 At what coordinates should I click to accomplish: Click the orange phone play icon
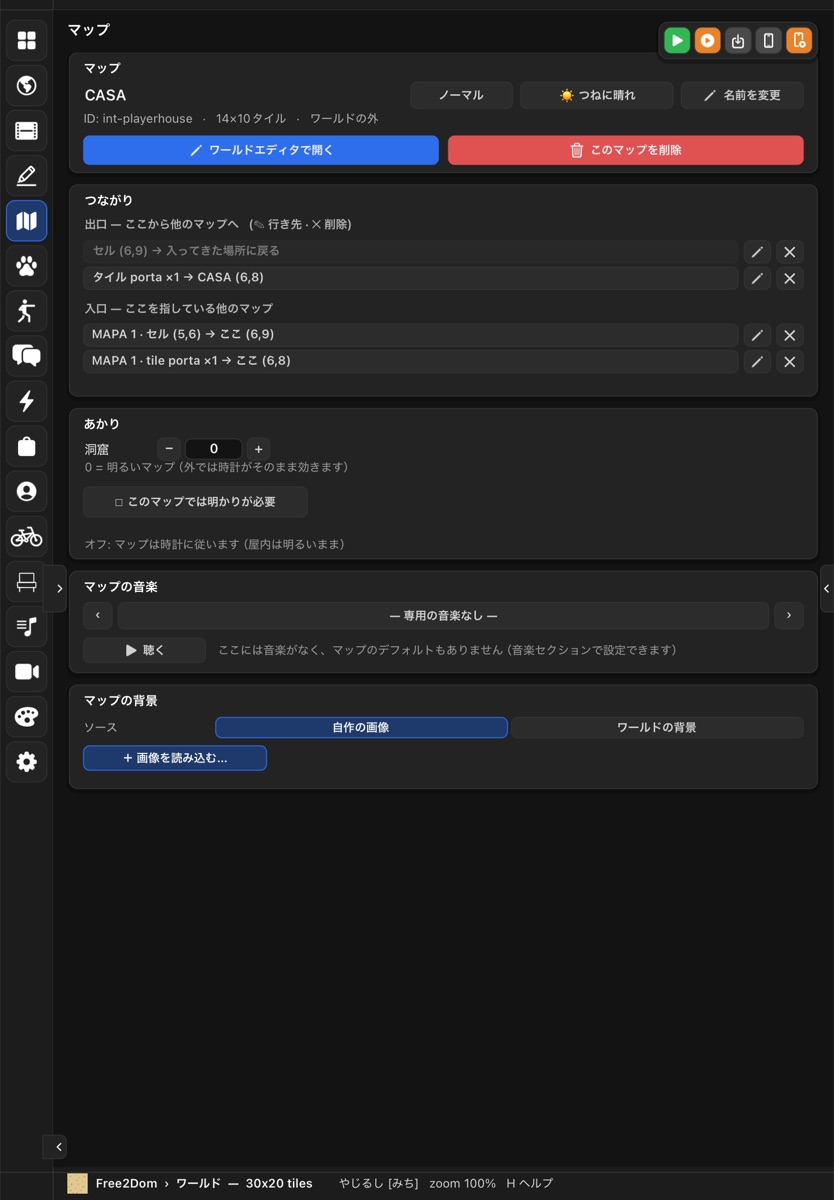pyautogui.click(x=799, y=41)
